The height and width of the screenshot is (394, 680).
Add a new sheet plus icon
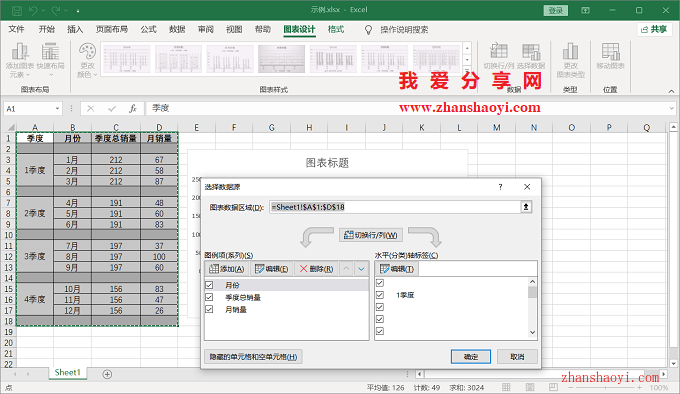coord(107,374)
